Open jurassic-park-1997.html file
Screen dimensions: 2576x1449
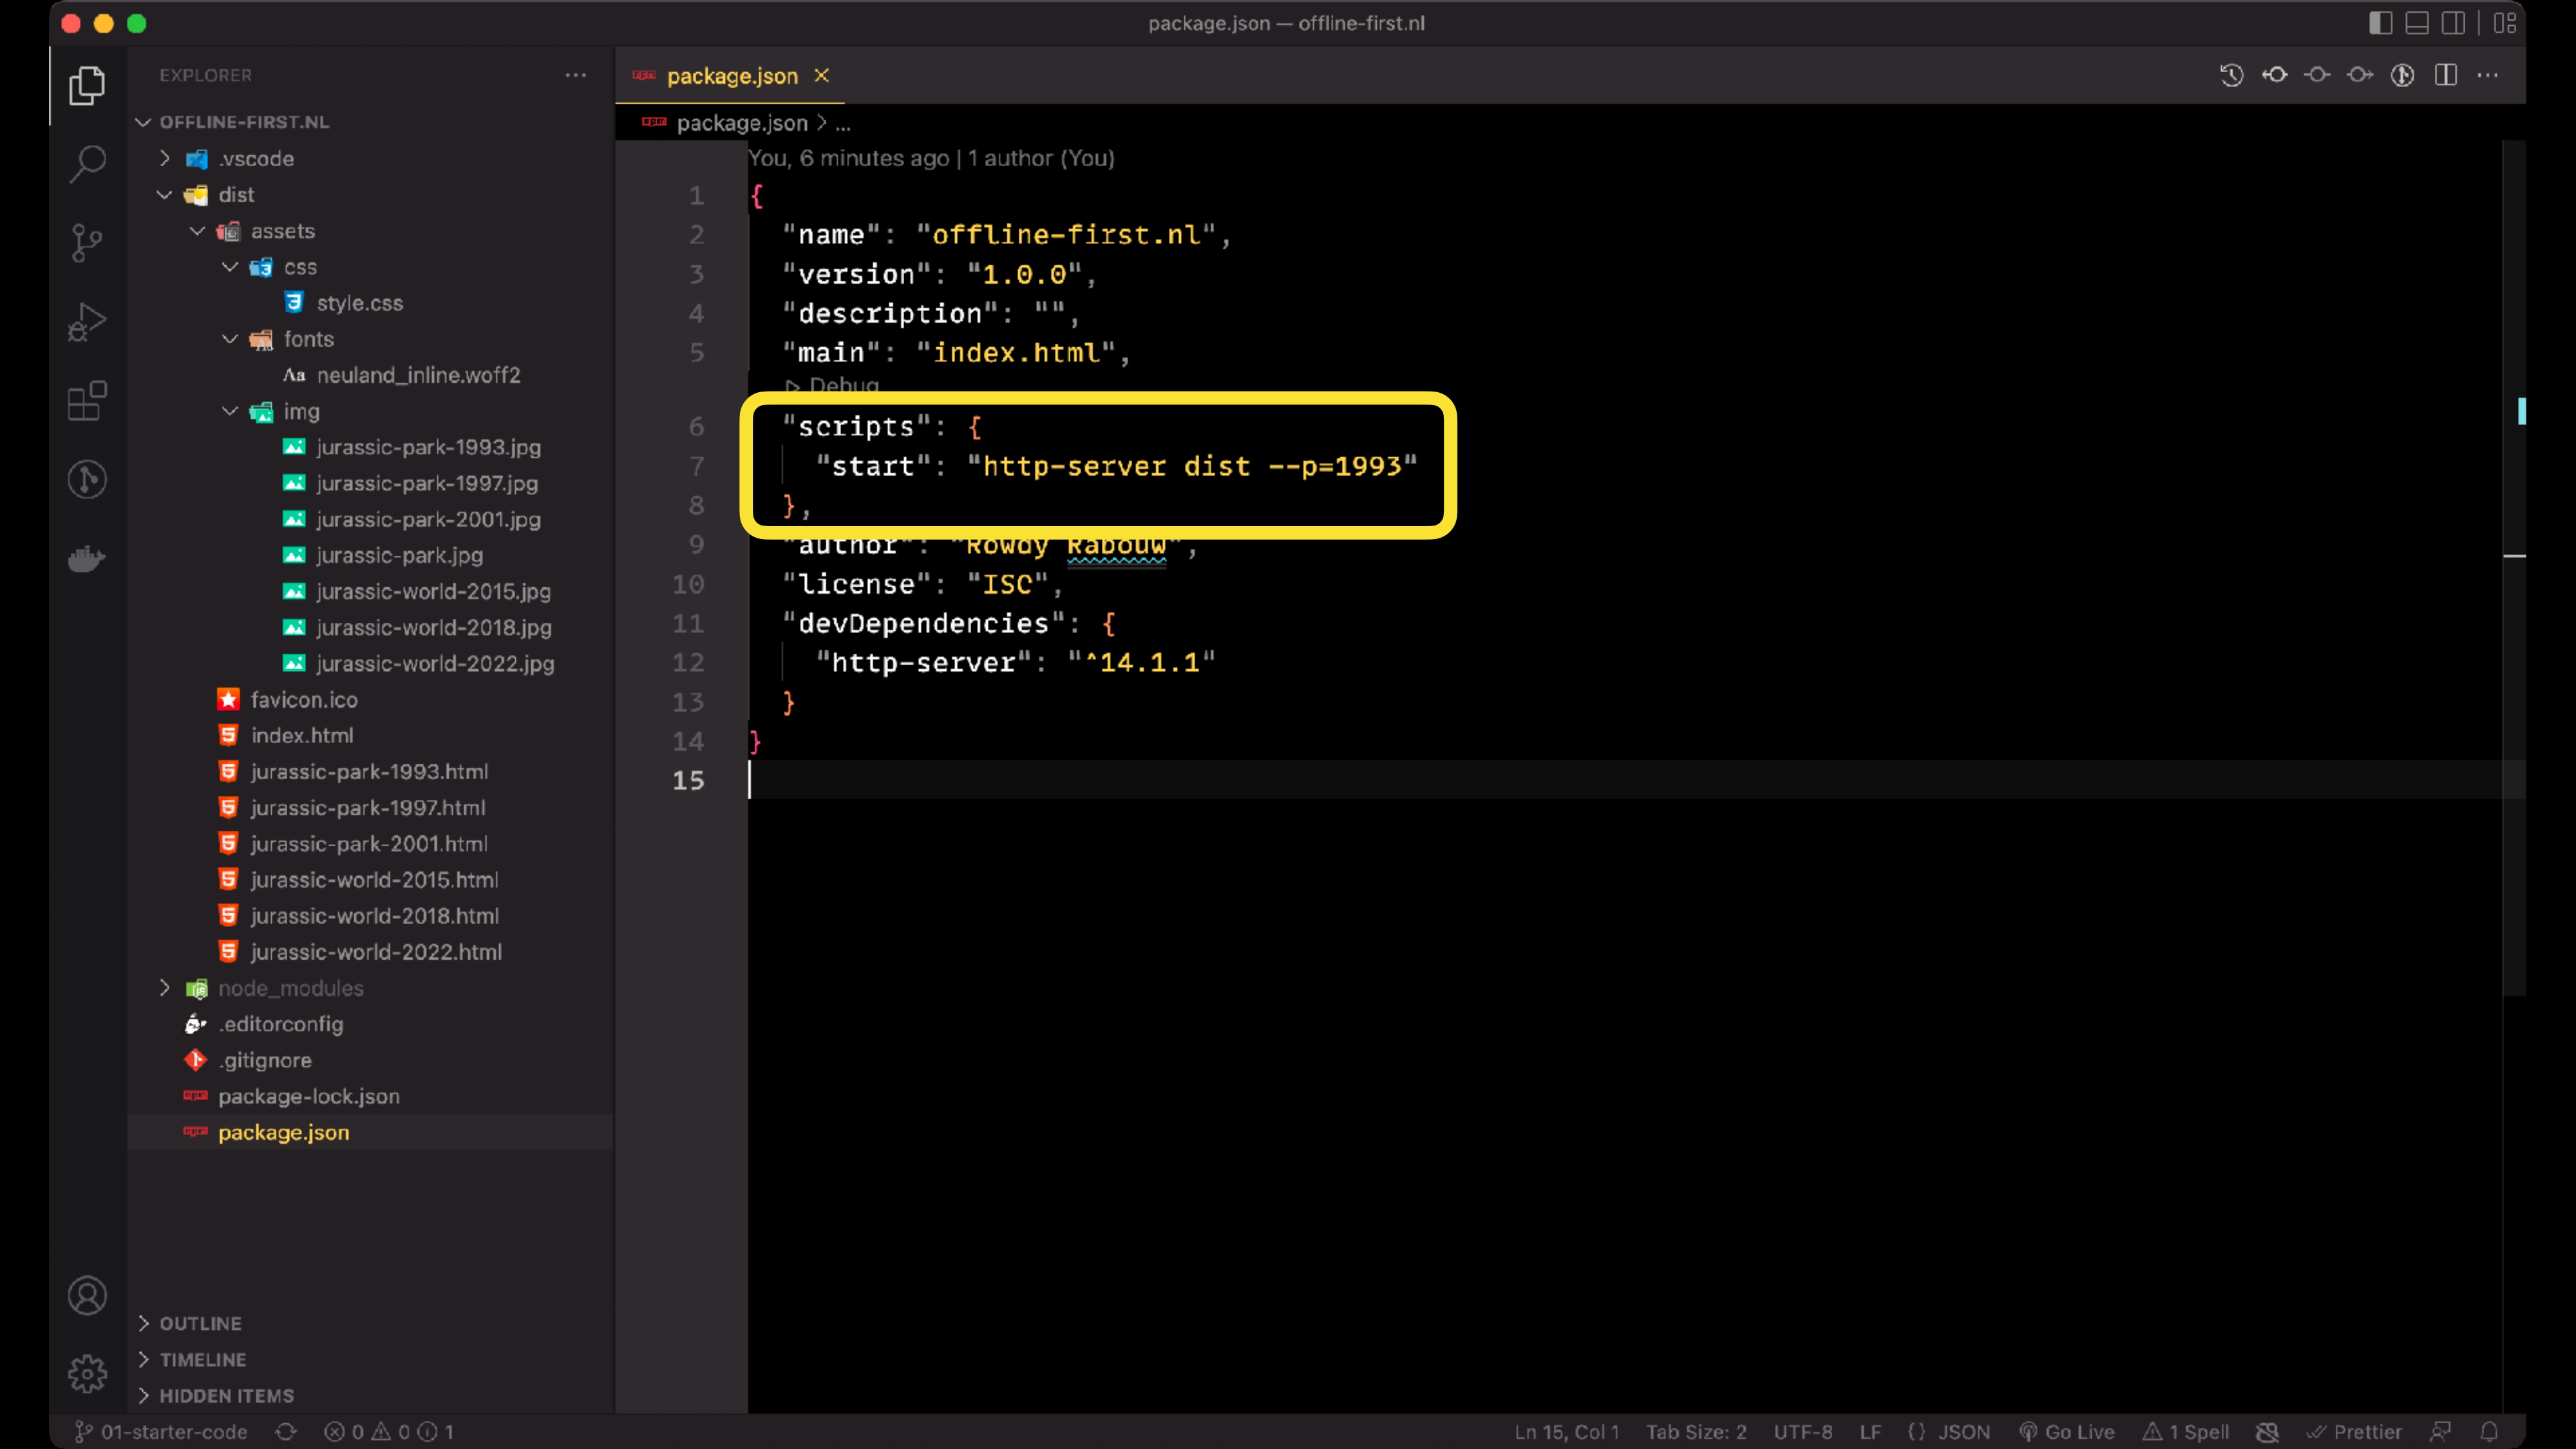tap(368, 807)
